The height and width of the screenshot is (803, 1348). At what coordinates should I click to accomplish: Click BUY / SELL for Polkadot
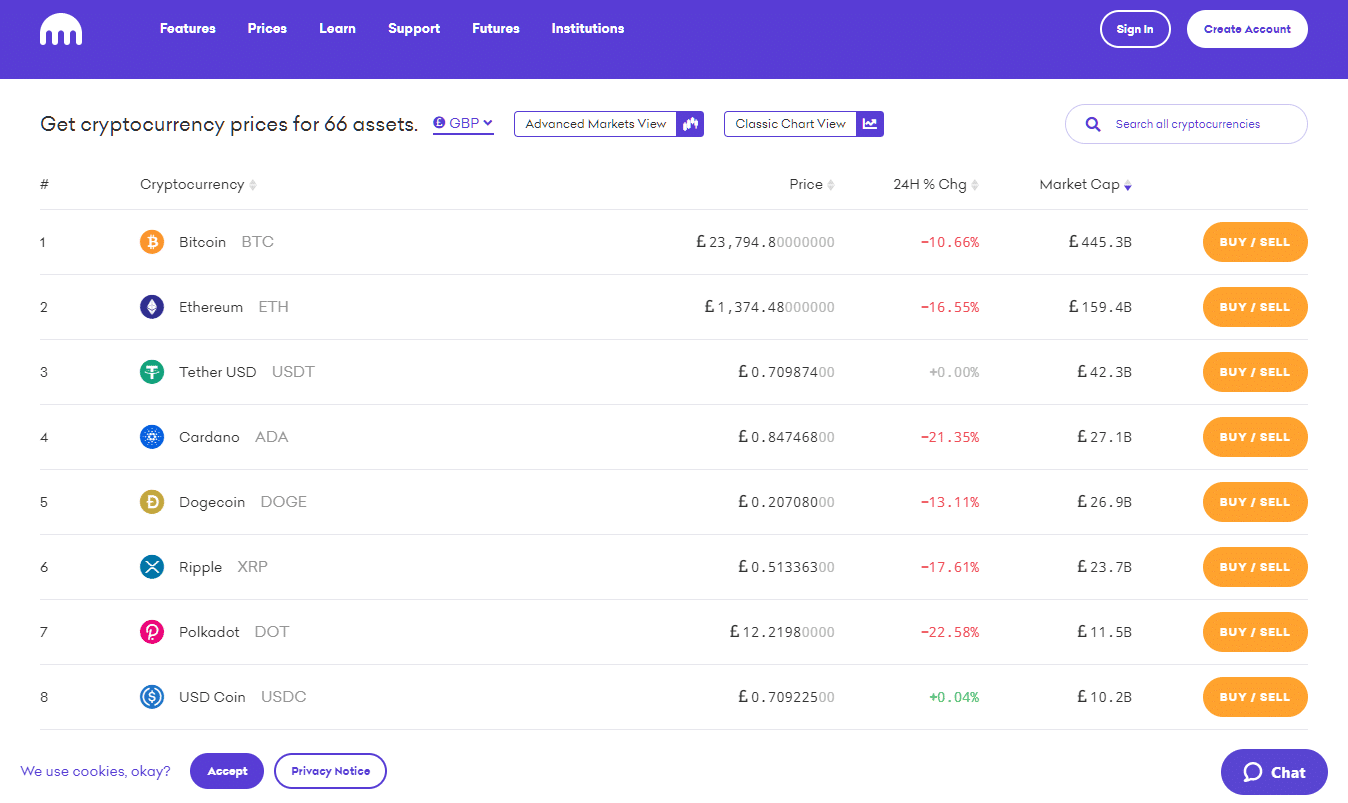pyautogui.click(x=1255, y=632)
